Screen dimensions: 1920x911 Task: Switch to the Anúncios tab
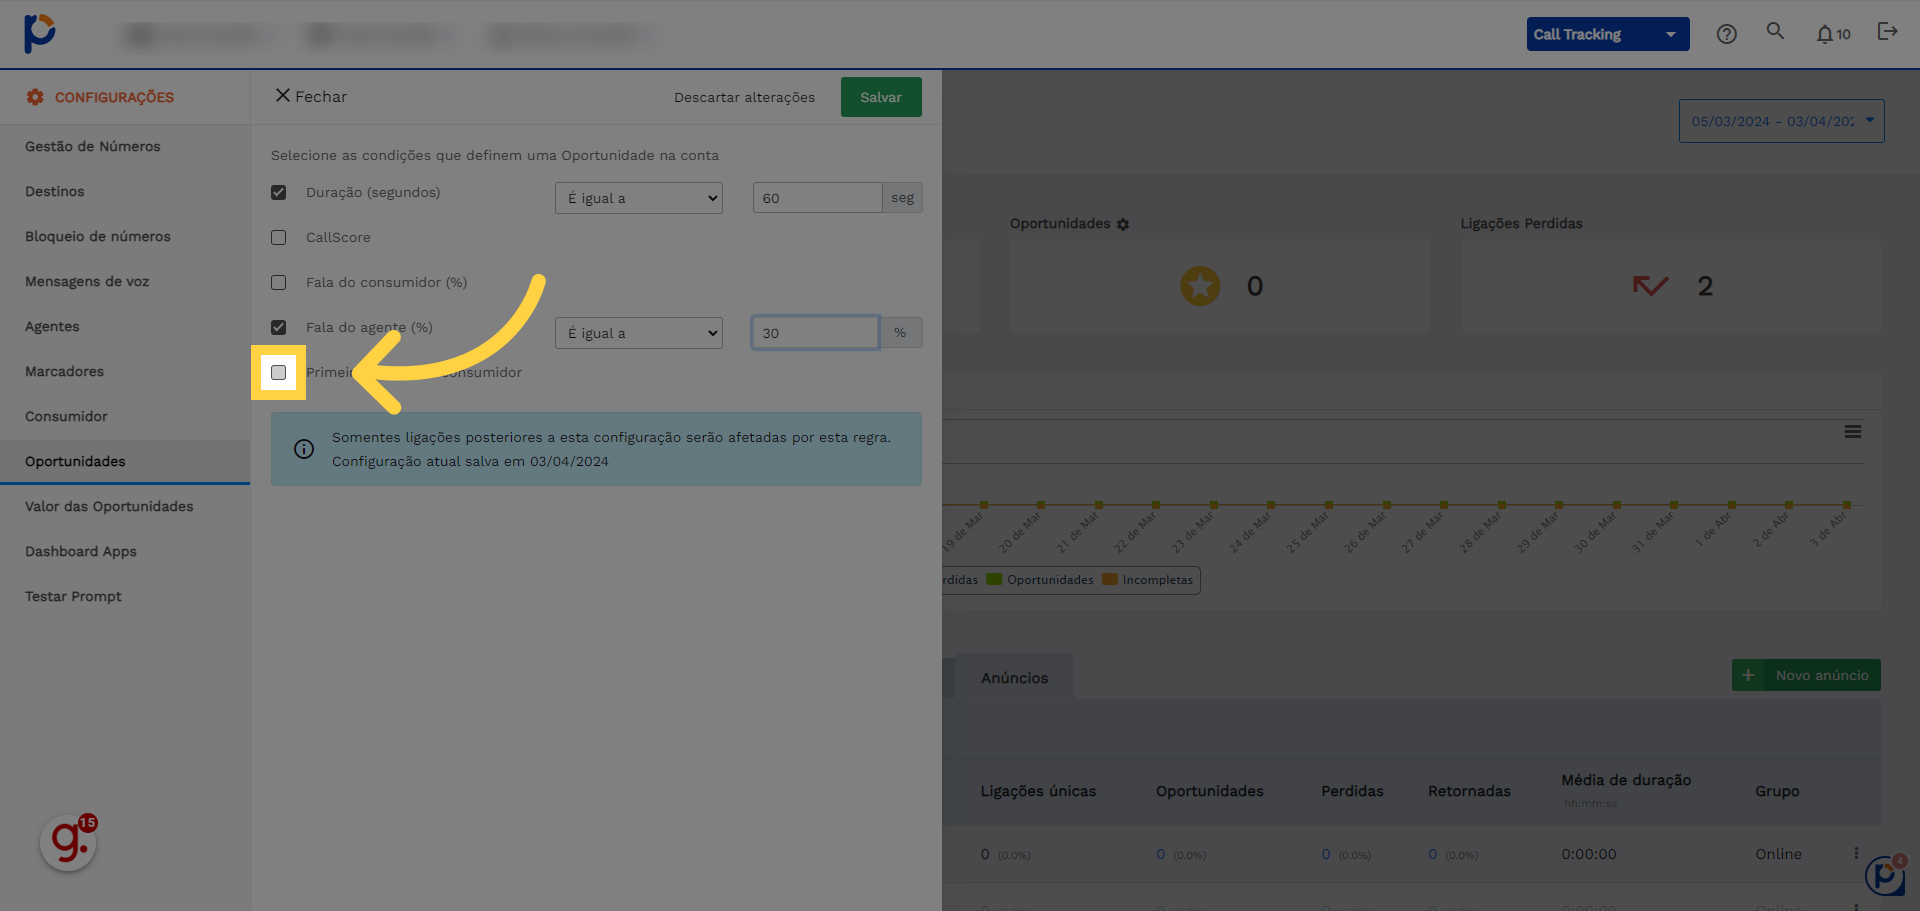pyautogui.click(x=1014, y=677)
